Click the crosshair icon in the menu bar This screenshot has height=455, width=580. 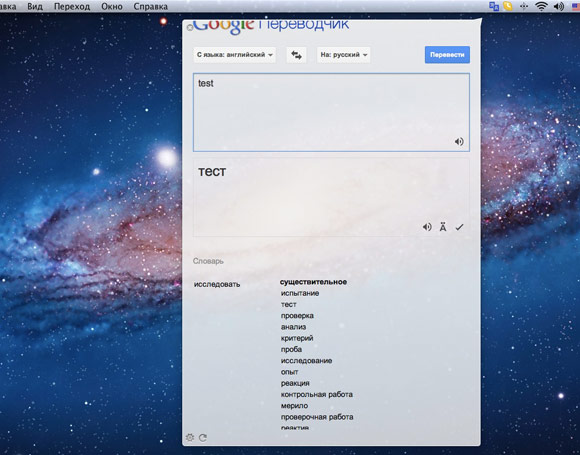(524, 6)
